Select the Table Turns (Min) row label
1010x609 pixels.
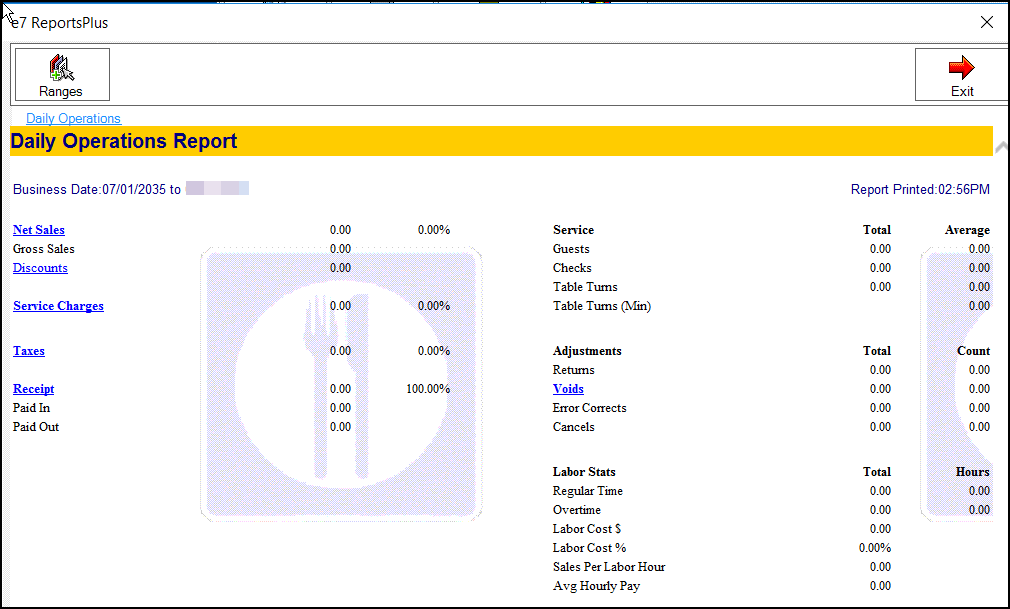pyautogui.click(x=602, y=306)
